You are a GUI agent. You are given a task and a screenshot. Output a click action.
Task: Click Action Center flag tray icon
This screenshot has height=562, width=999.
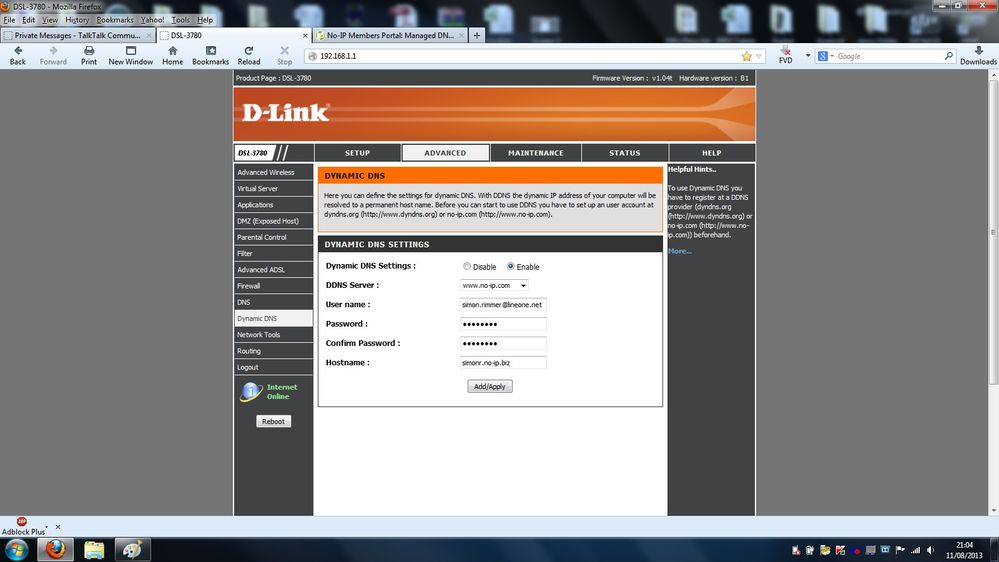[900, 550]
